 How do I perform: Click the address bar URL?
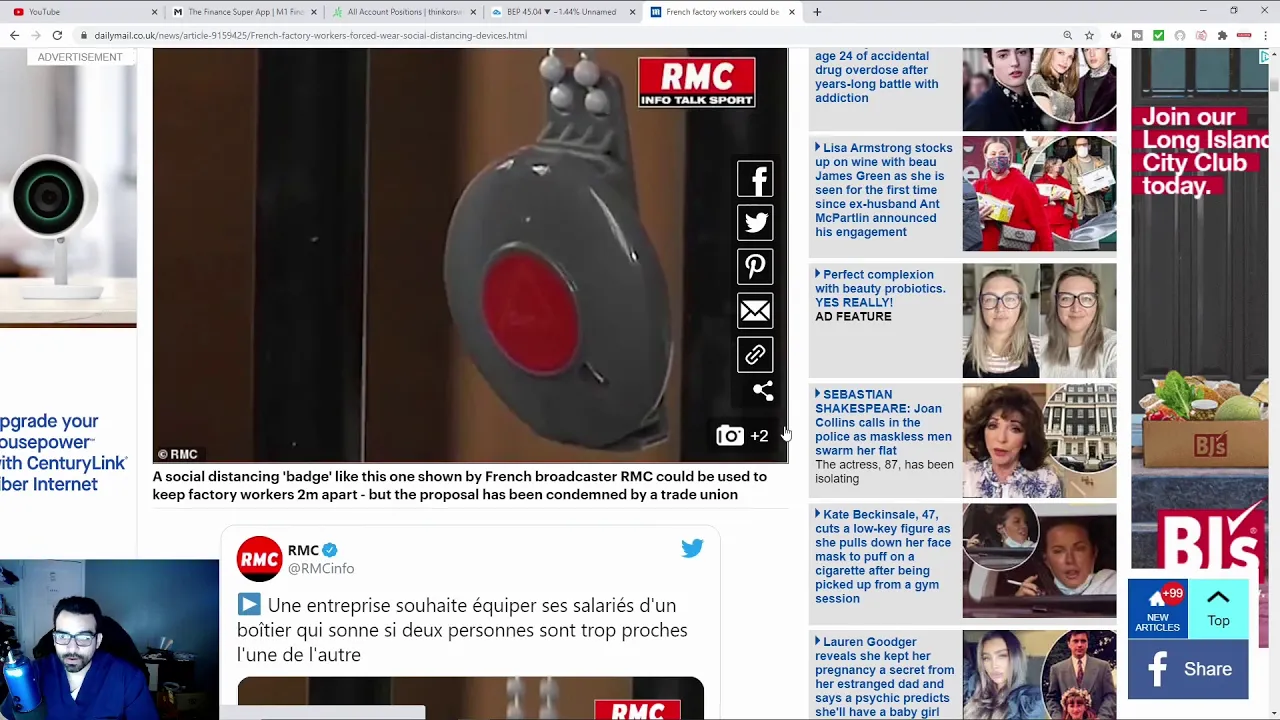(310, 35)
